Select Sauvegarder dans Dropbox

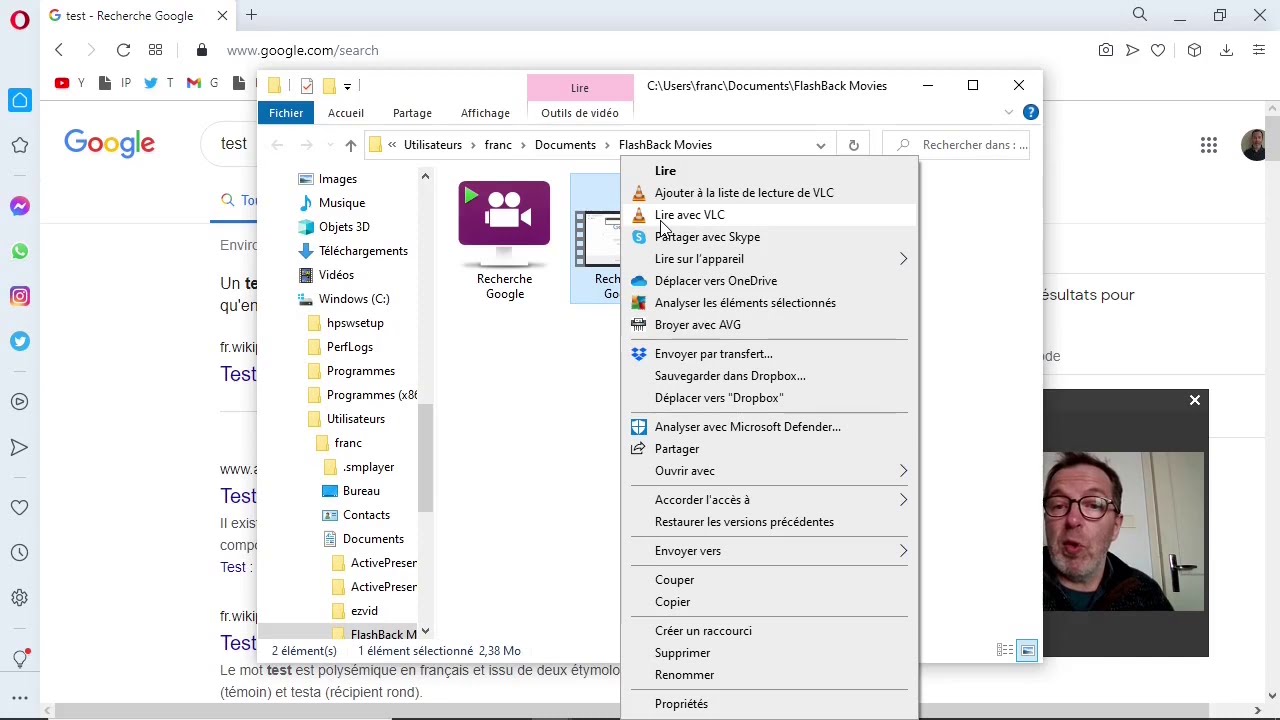(x=768, y=376)
